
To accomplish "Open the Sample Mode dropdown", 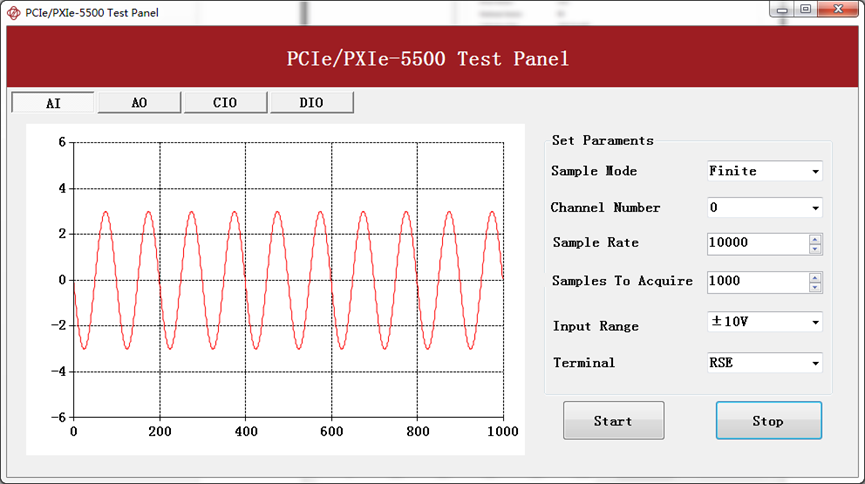I will pyautogui.click(x=765, y=171).
